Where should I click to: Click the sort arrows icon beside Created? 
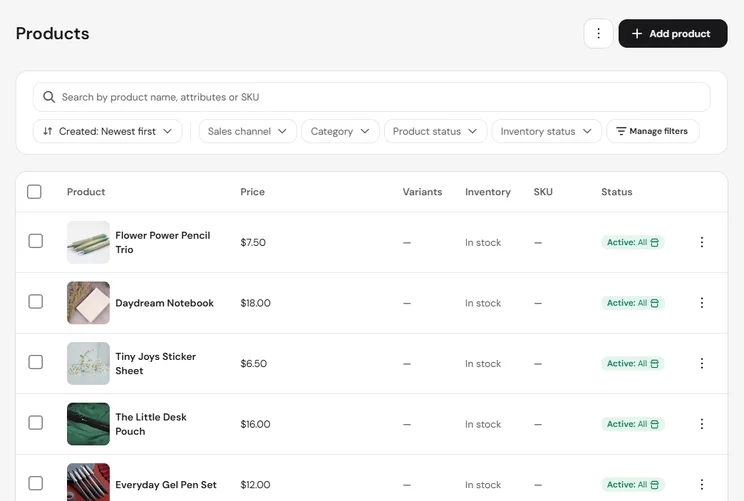[47, 131]
